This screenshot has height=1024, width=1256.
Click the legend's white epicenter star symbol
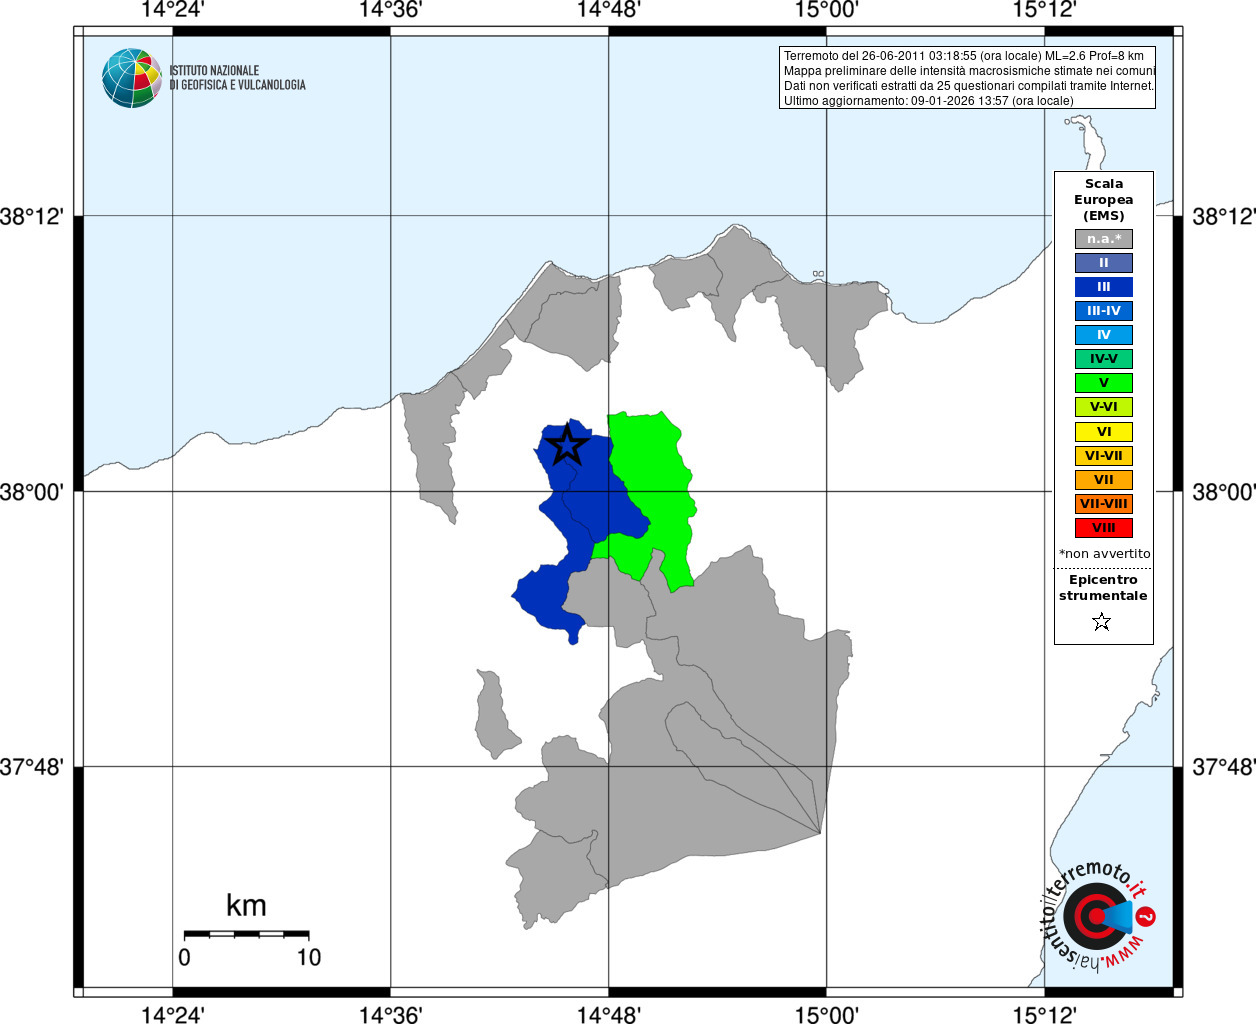(1102, 622)
